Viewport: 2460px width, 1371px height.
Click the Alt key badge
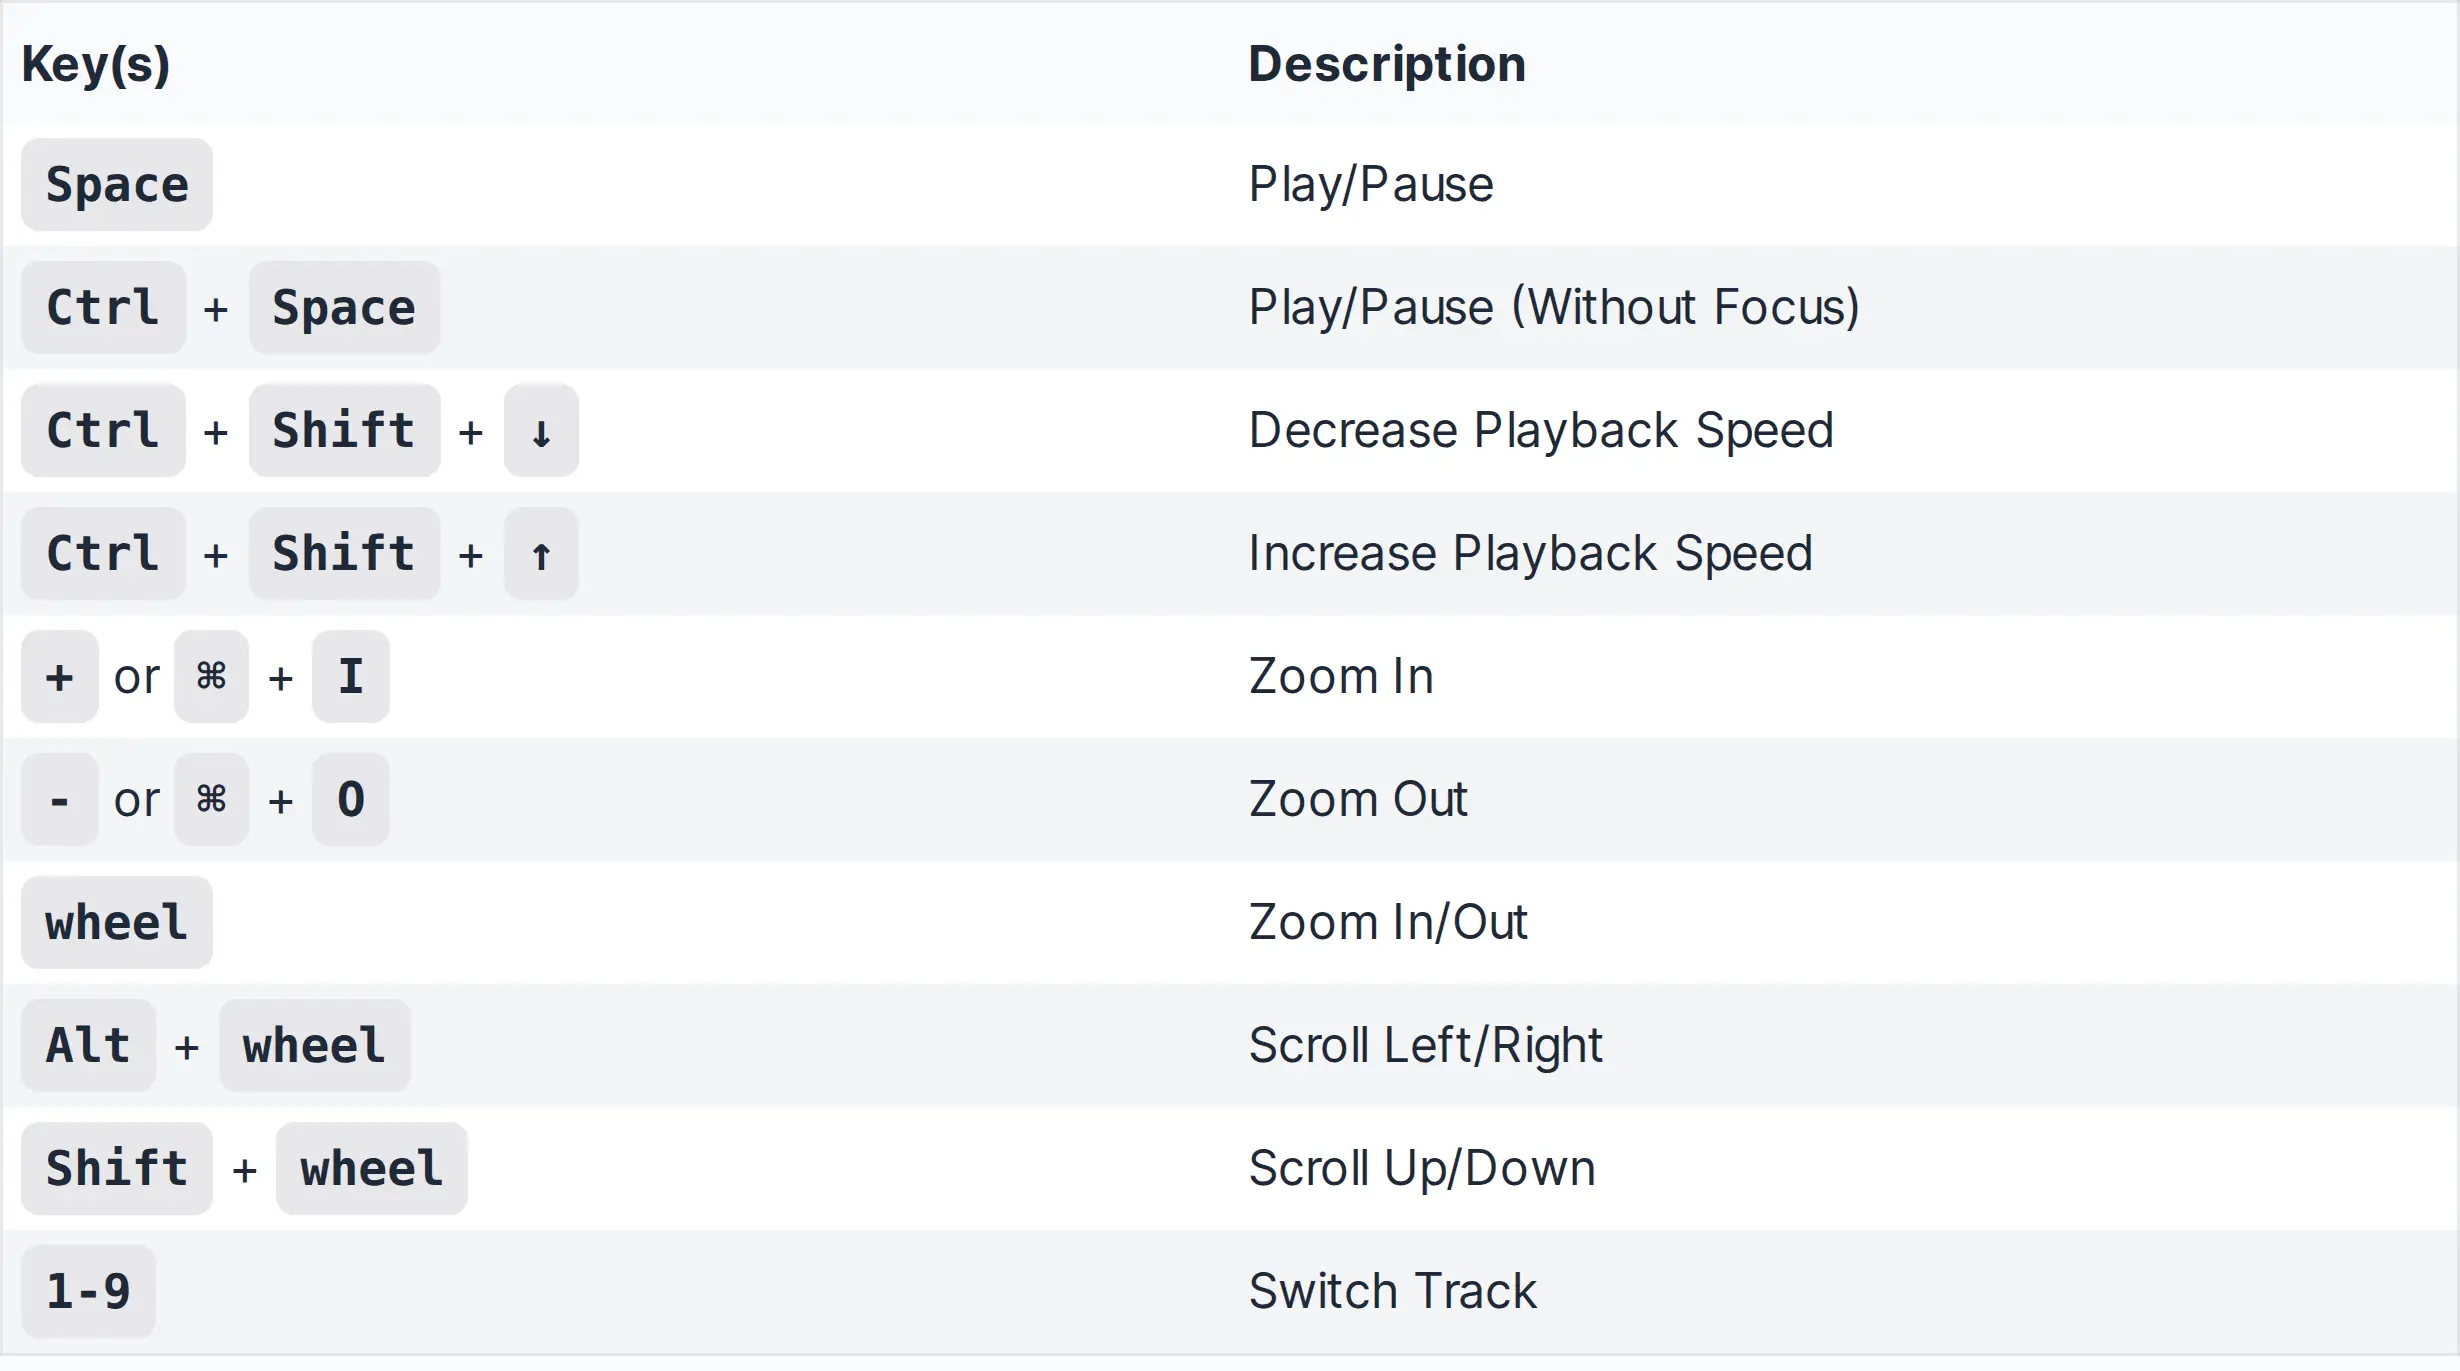pos(88,1046)
